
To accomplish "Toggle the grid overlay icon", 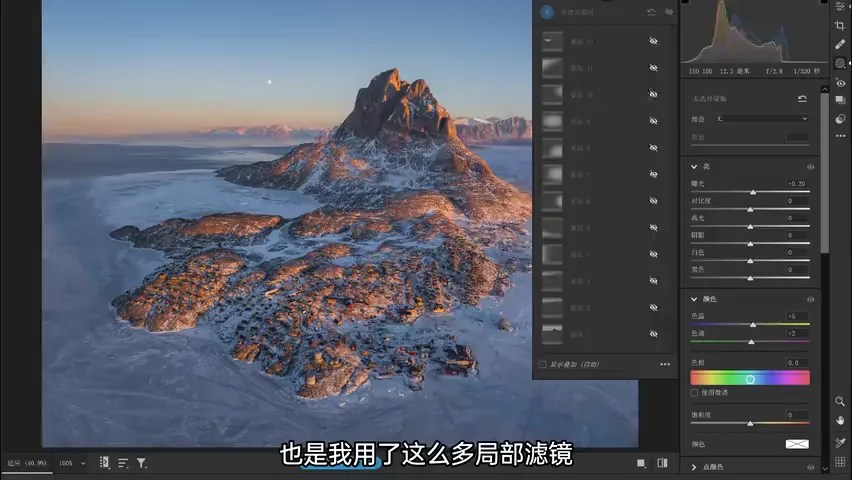I will tap(840, 462).
